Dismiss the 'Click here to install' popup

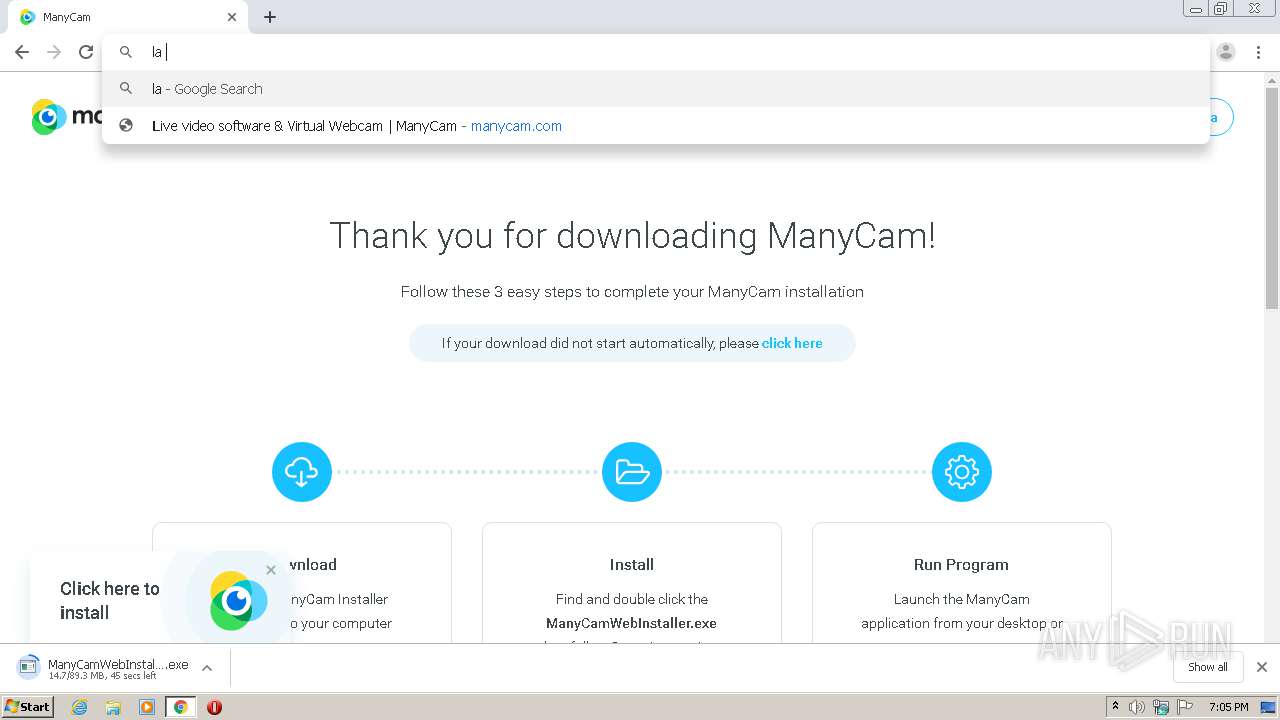[271, 570]
